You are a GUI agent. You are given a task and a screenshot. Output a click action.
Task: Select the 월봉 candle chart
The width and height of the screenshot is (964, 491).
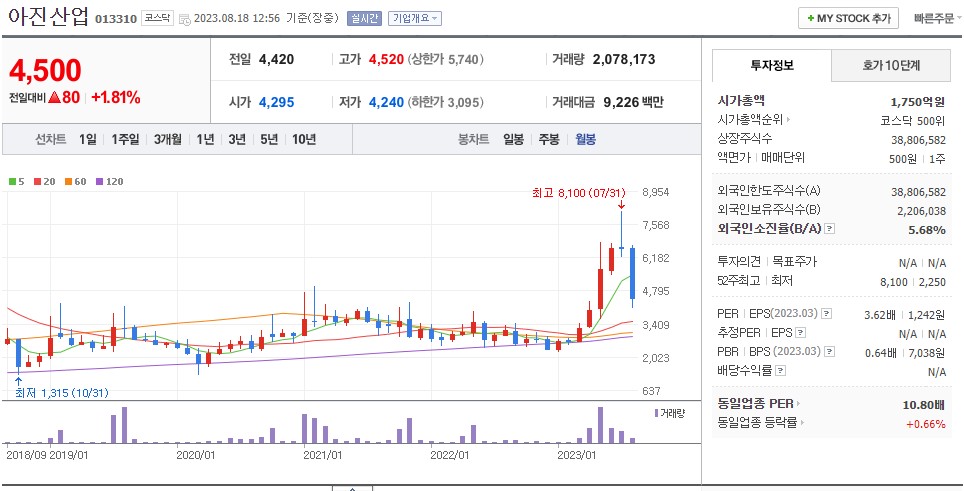(585, 139)
